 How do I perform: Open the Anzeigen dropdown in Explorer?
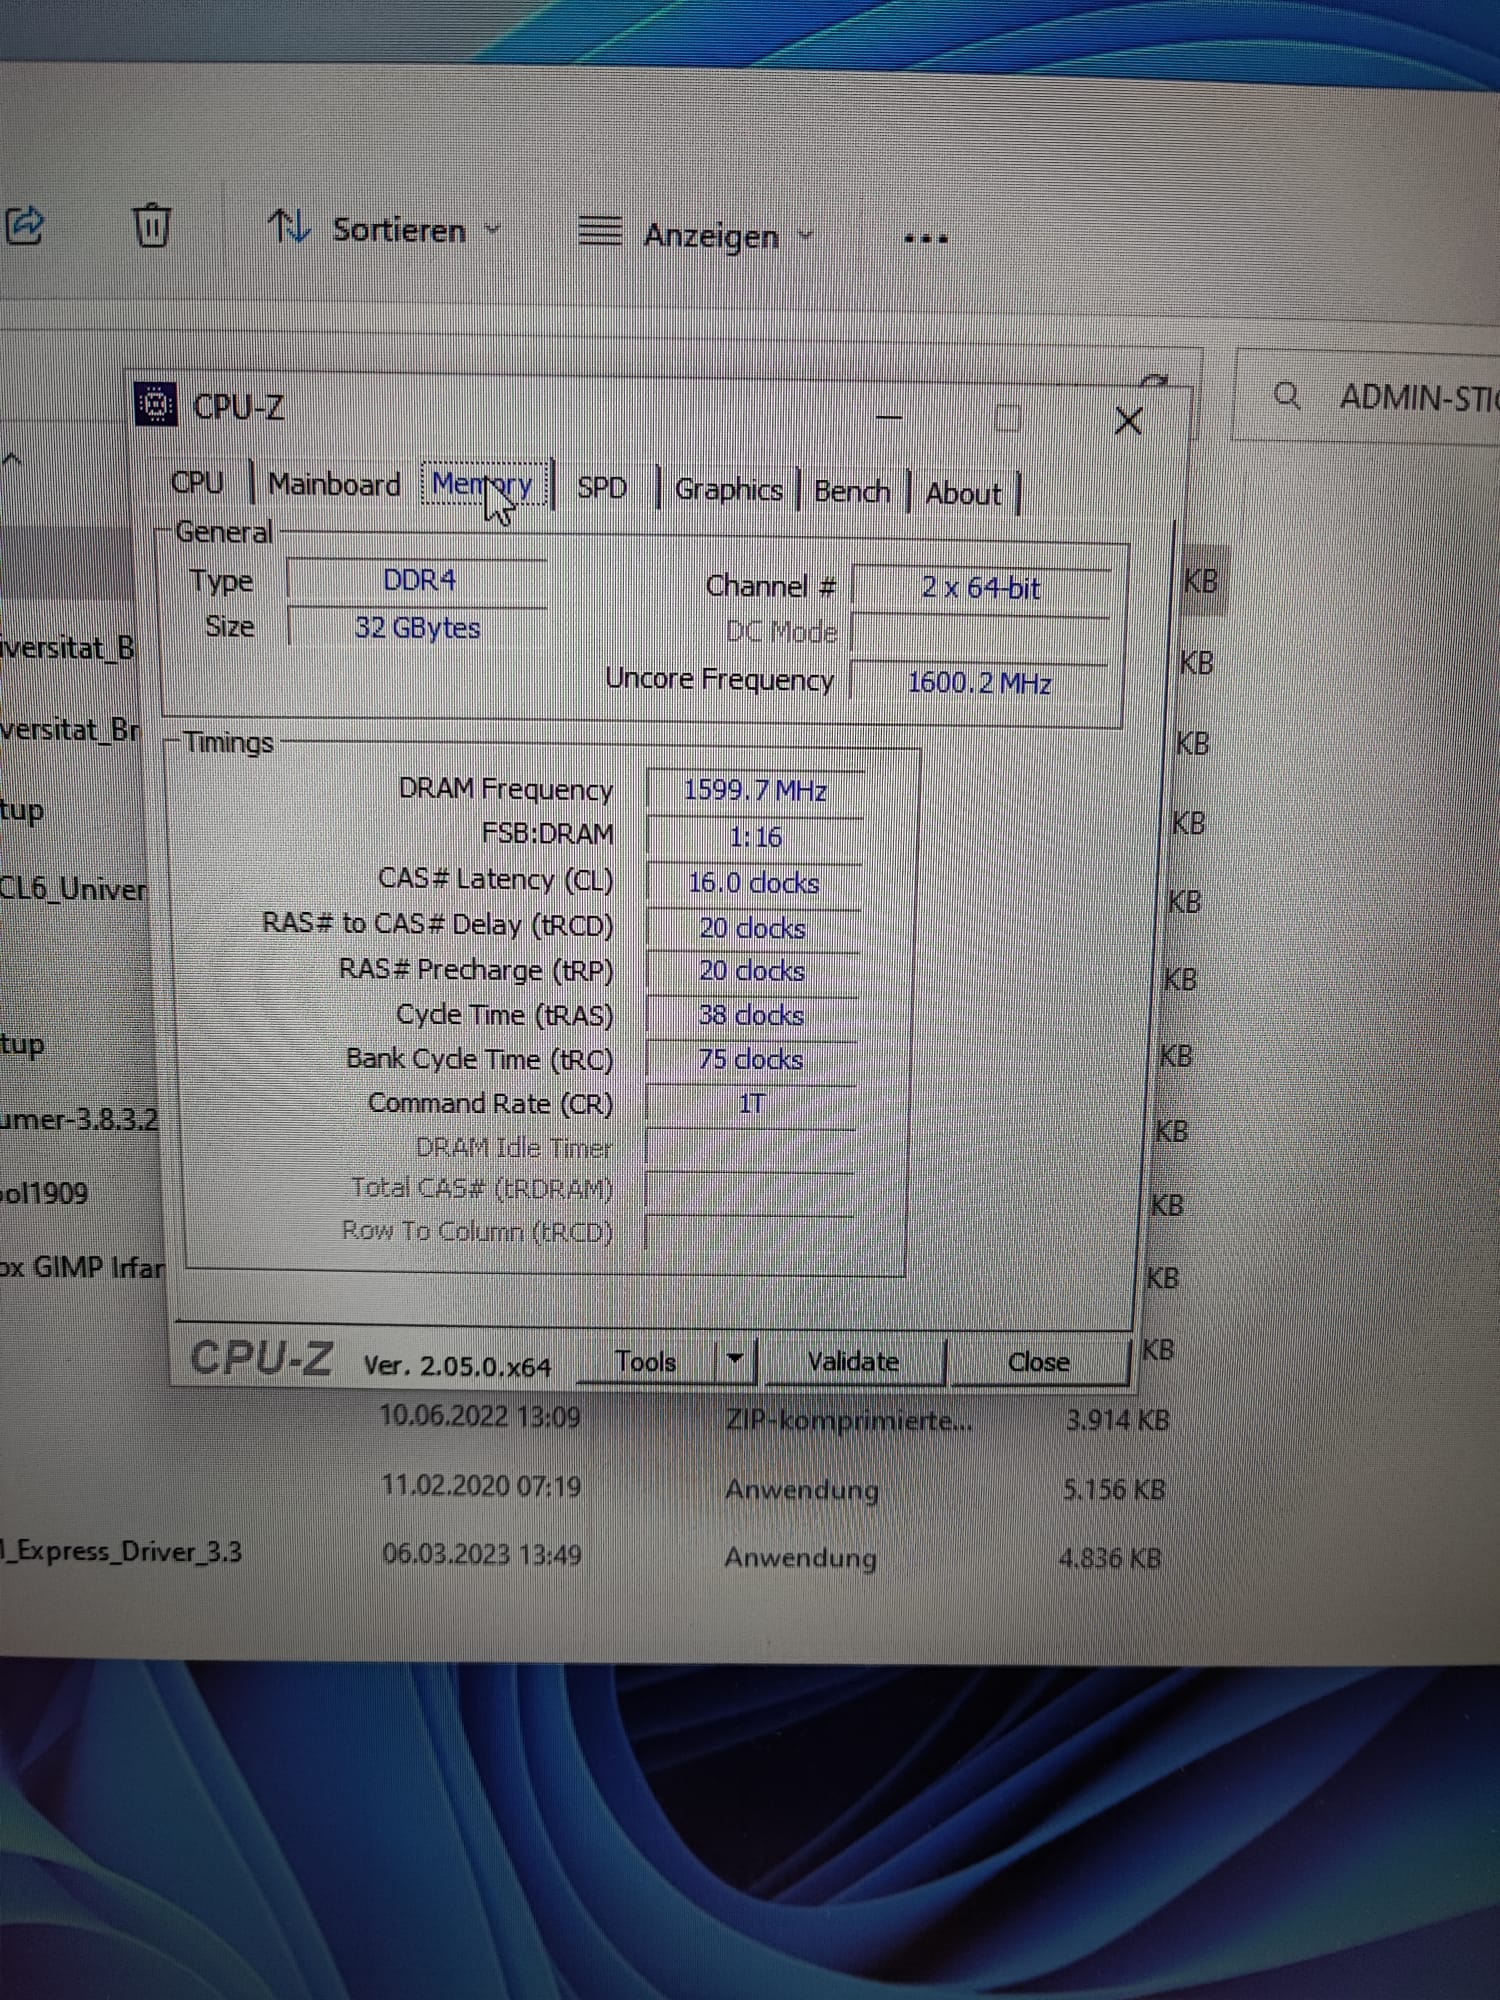tap(696, 235)
